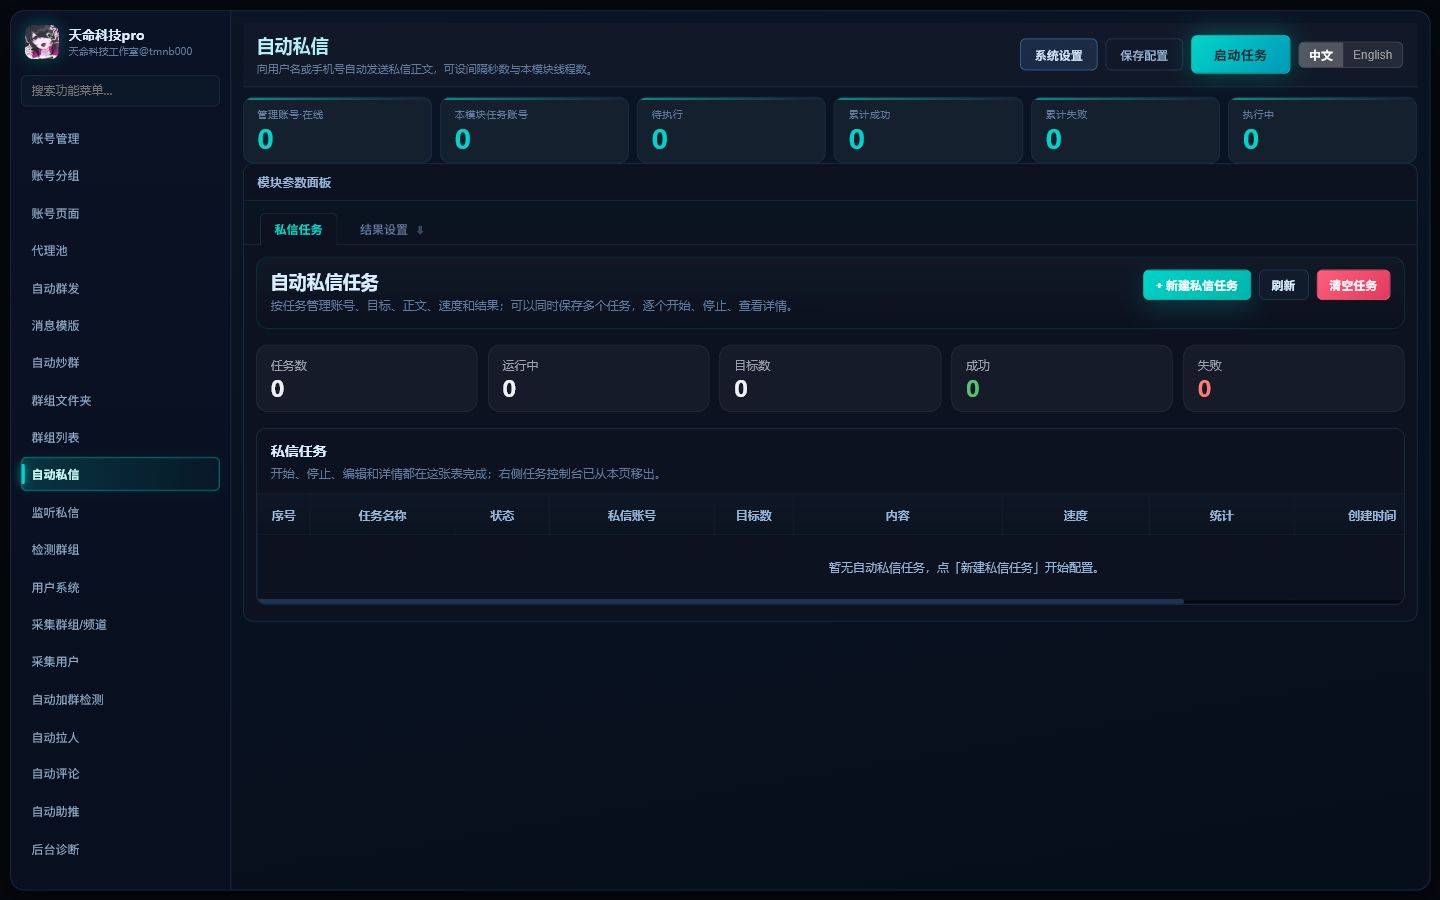The width and height of the screenshot is (1440, 900).
Task: Click the down-arrow icon beside 结果设置
Action: (x=420, y=230)
